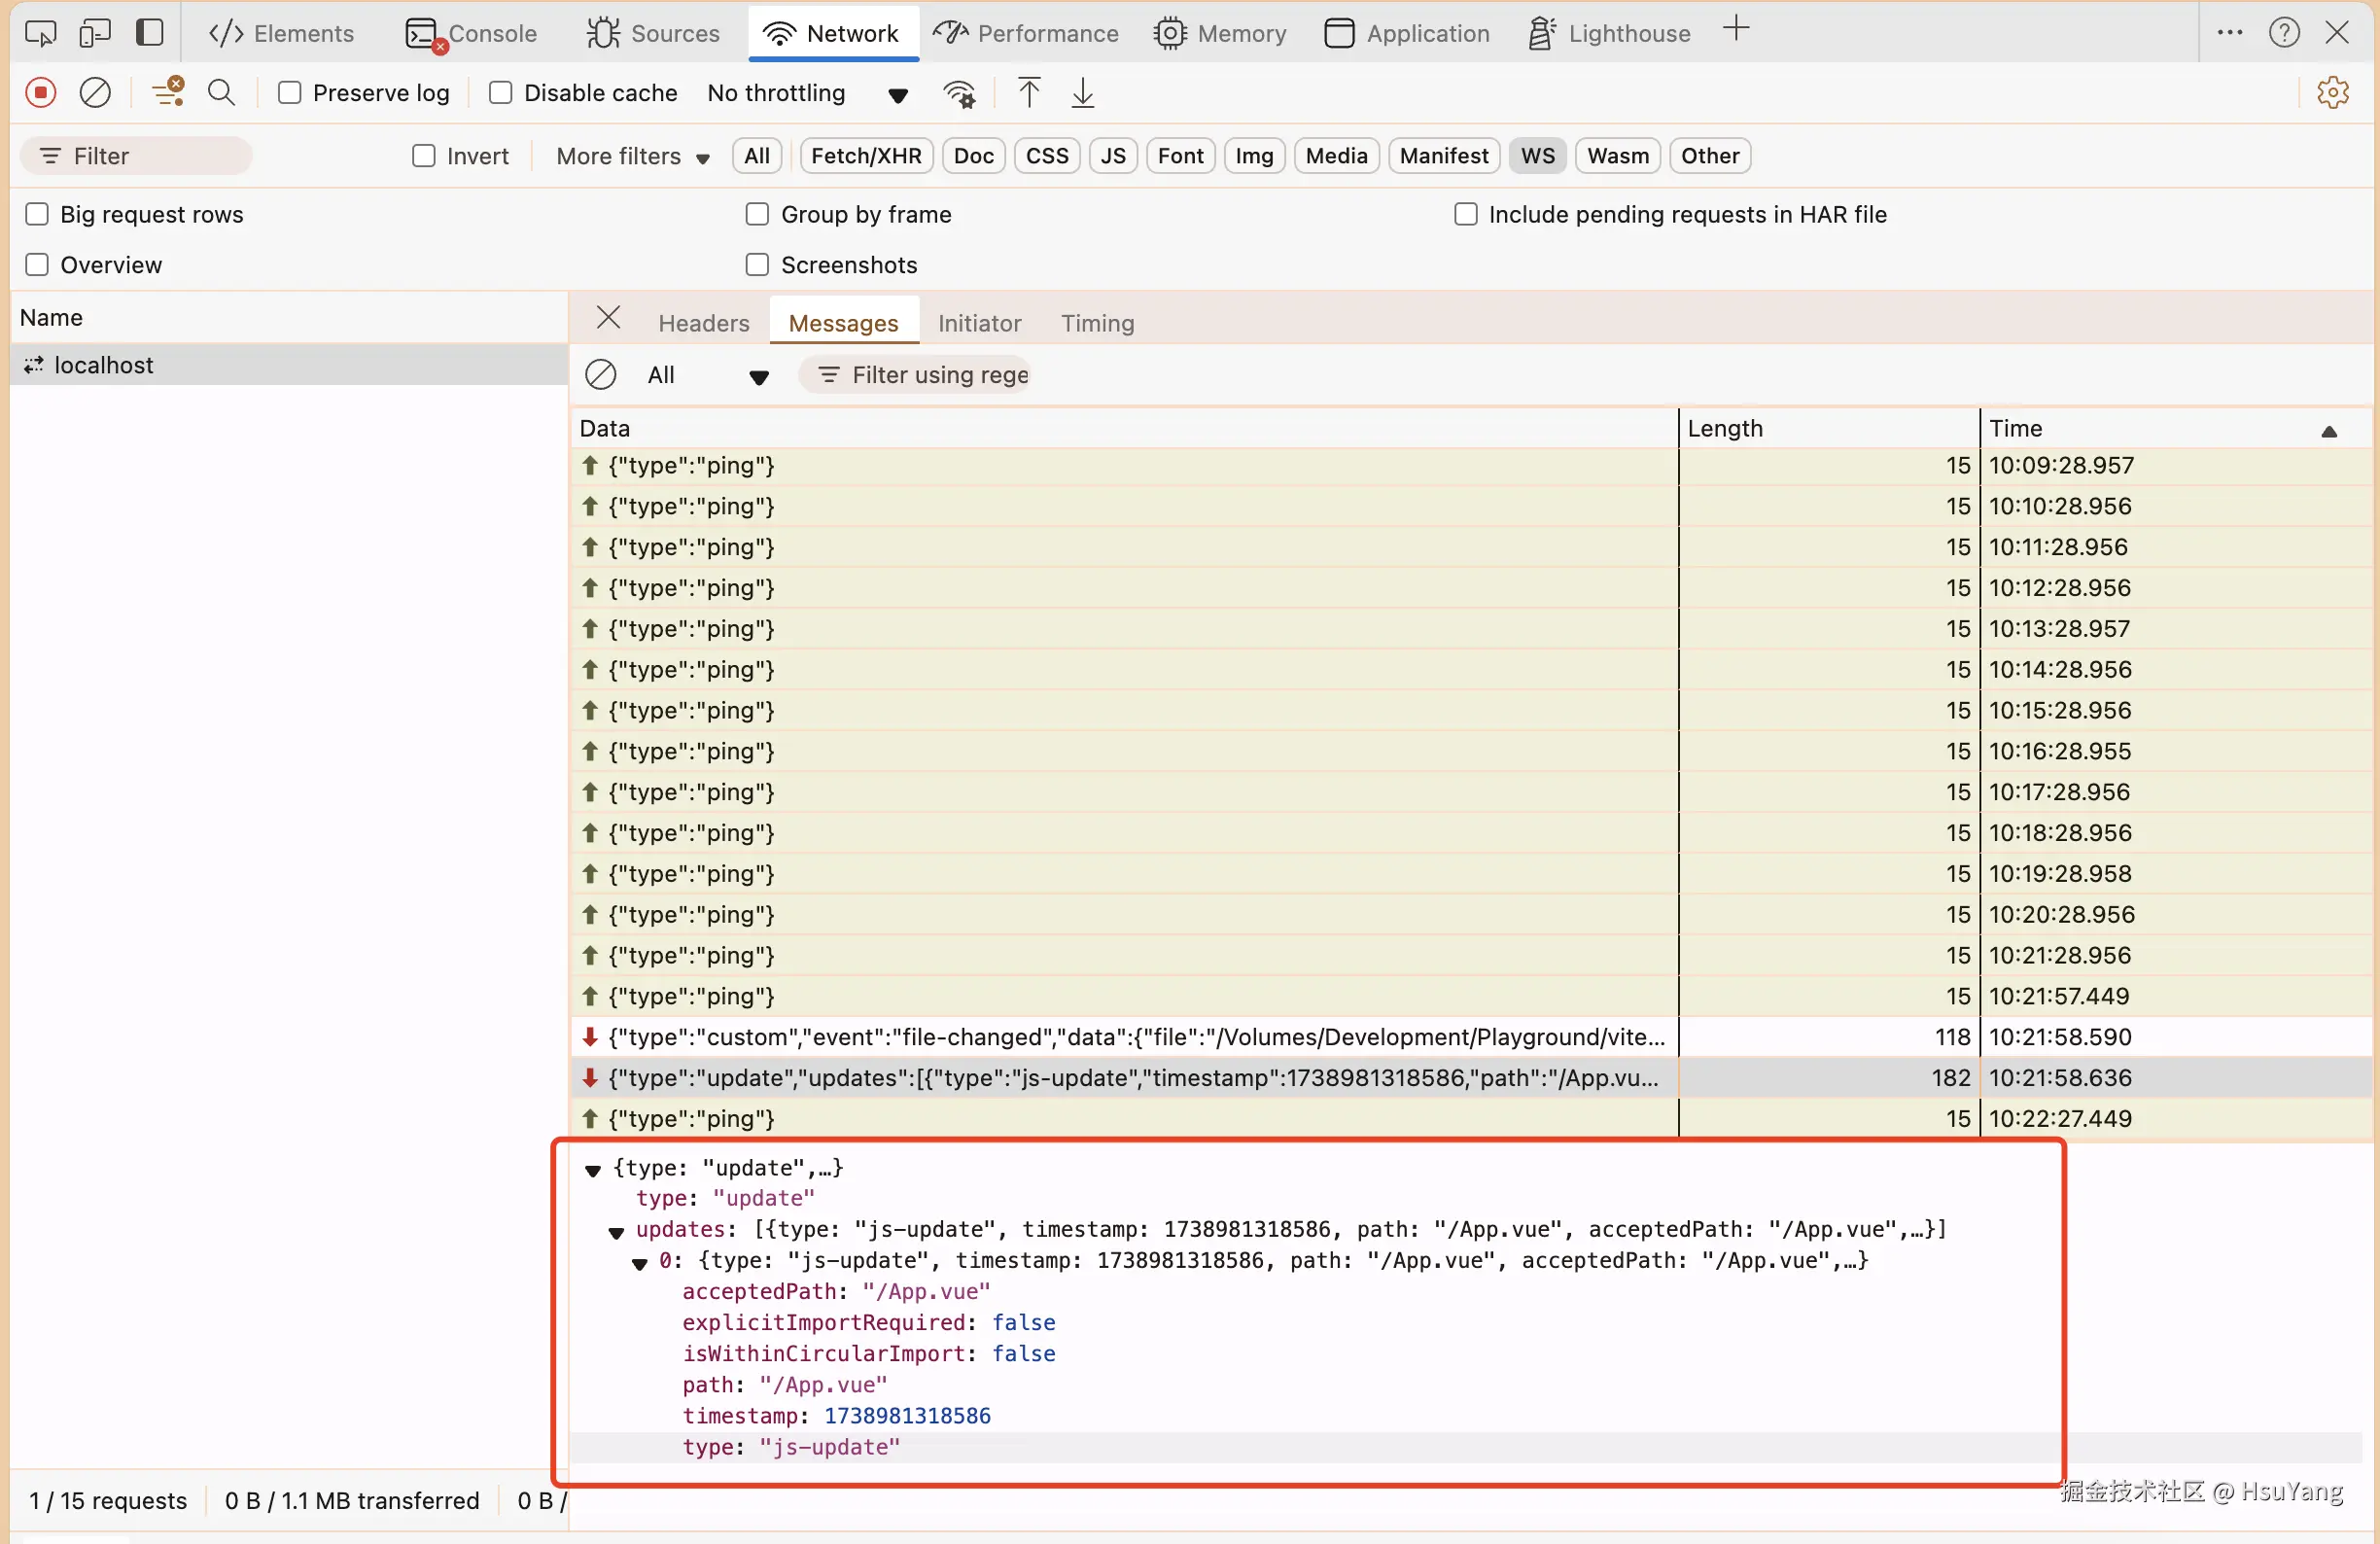Click the WS filter button

tap(1537, 156)
